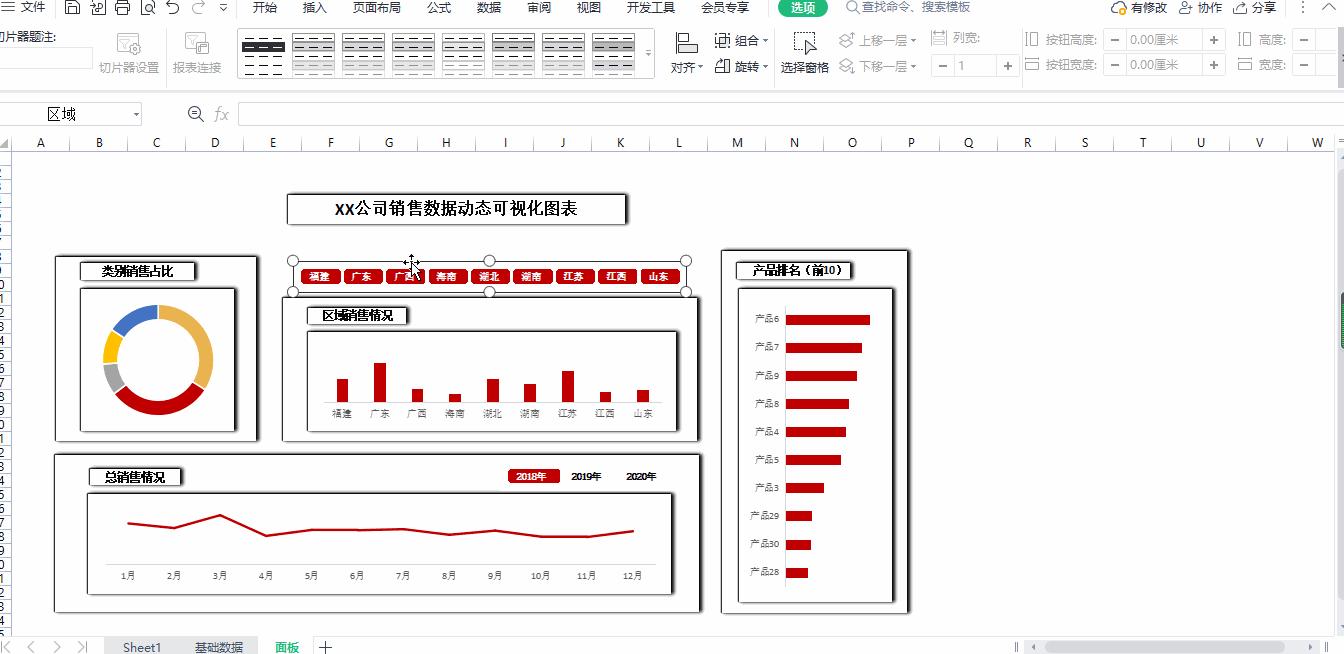The image size is (1344, 654).
Task: Increase 按钮高度 with the plus stepper
Action: tap(1216, 41)
